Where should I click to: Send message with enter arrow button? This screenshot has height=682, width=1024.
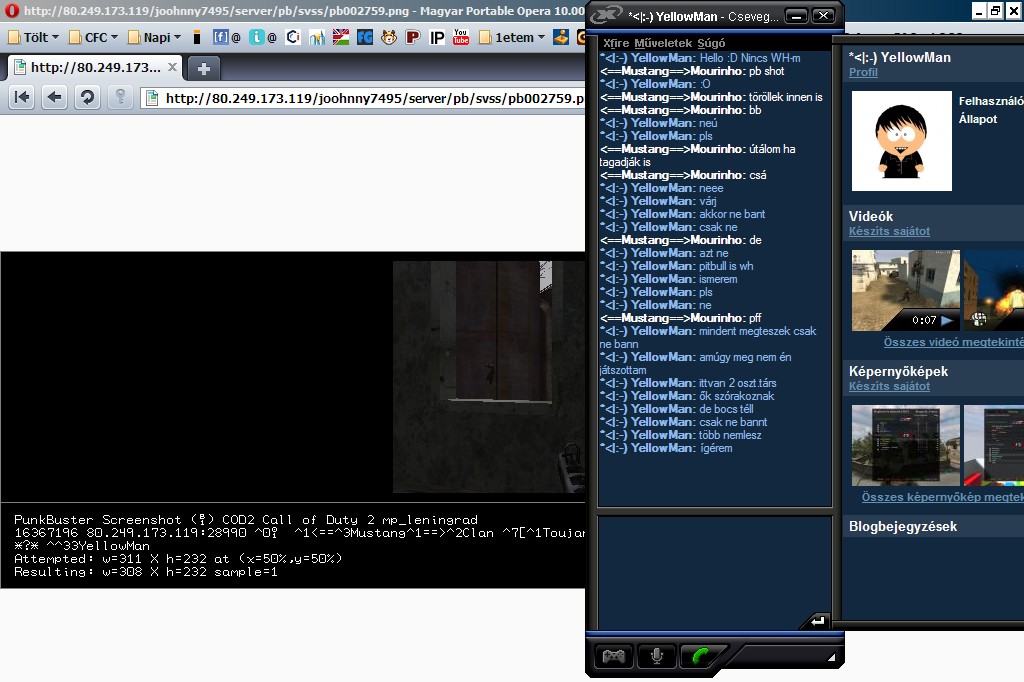(x=816, y=621)
